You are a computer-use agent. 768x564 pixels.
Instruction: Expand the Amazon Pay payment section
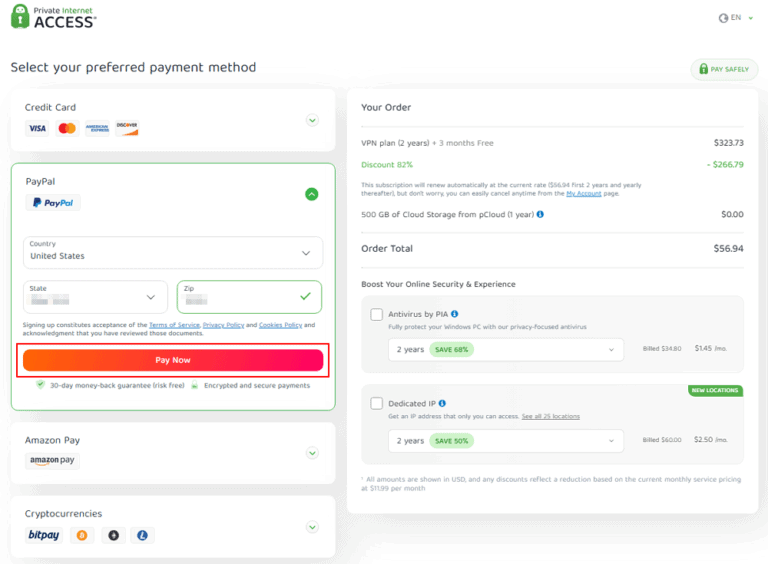312,452
